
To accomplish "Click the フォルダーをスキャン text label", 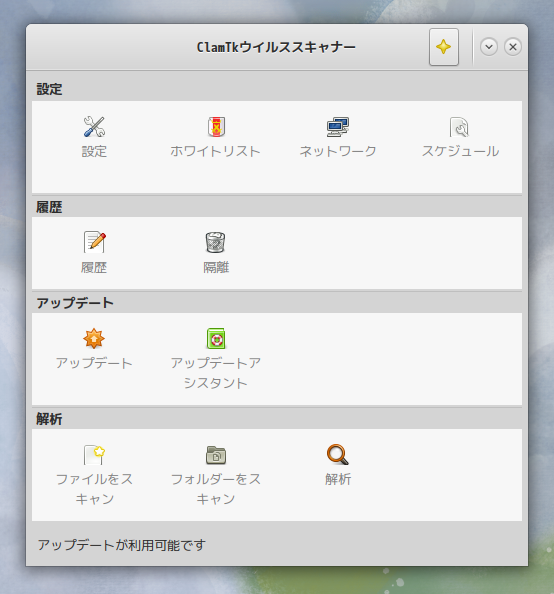I will coord(216,489).
